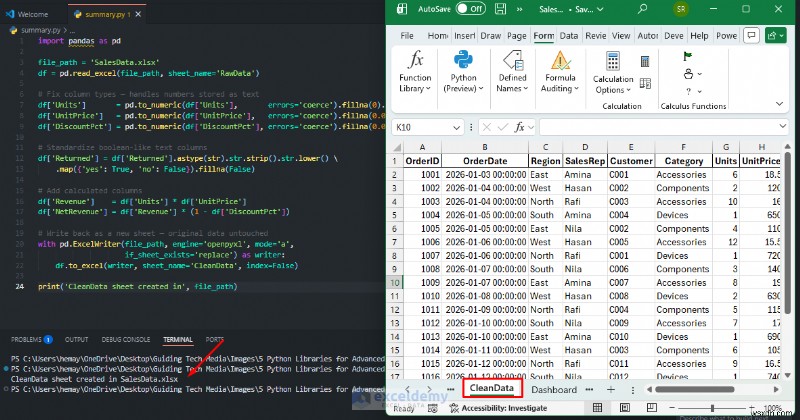Switch to Page Break Preview icon
Image resolution: width=800 pixels, height=420 pixels.
(x=652, y=408)
